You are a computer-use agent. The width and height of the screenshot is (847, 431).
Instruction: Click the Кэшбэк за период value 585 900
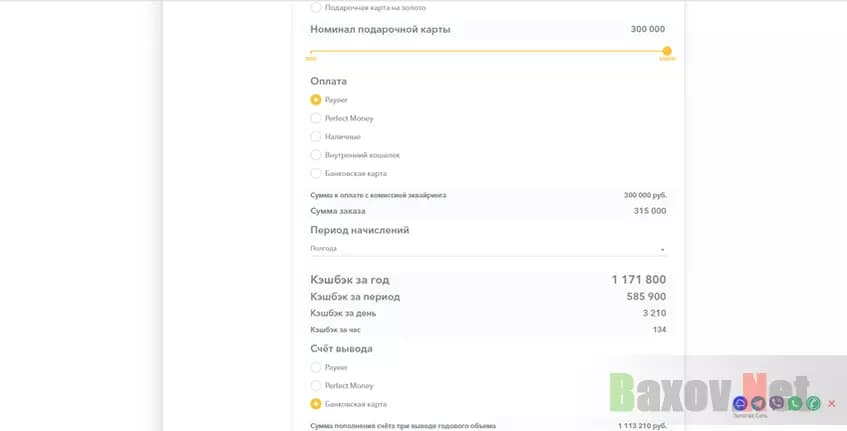click(x=647, y=297)
